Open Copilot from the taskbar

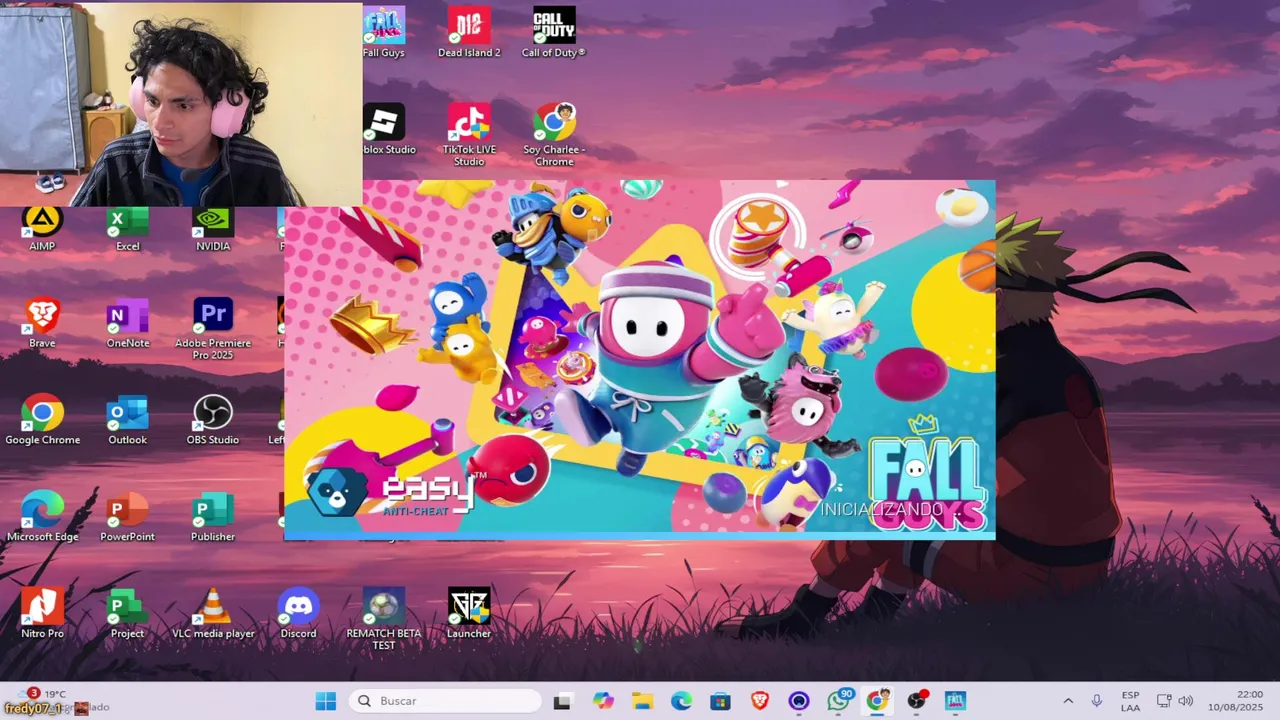pos(603,701)
